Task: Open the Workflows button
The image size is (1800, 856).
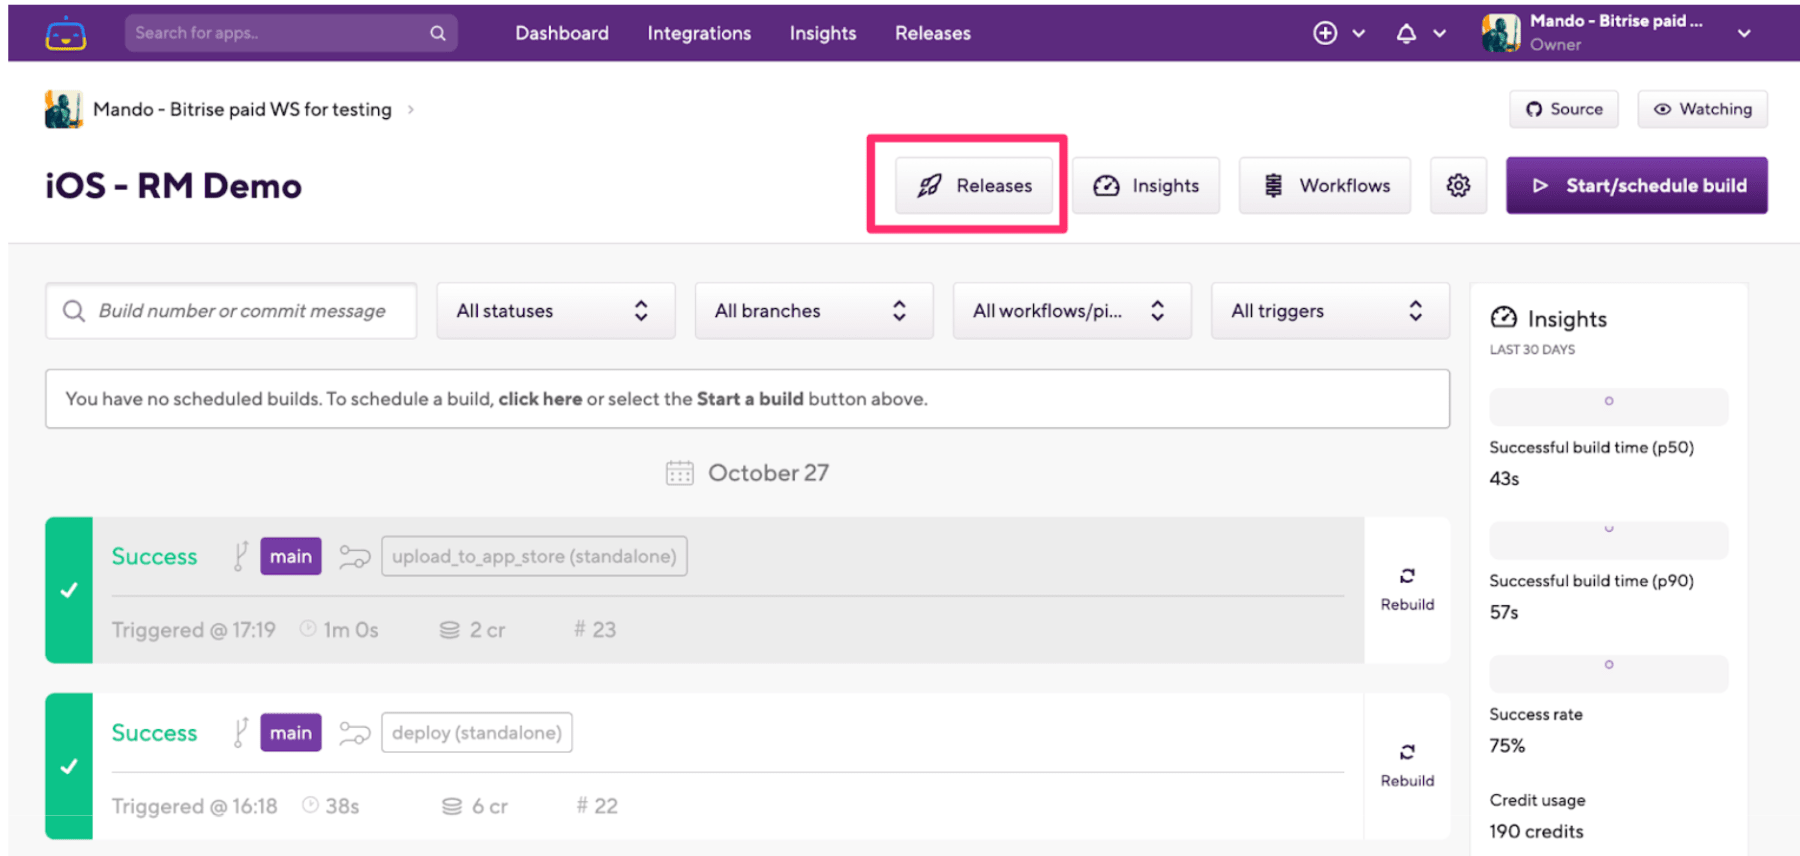Action: click(1325, 185)
